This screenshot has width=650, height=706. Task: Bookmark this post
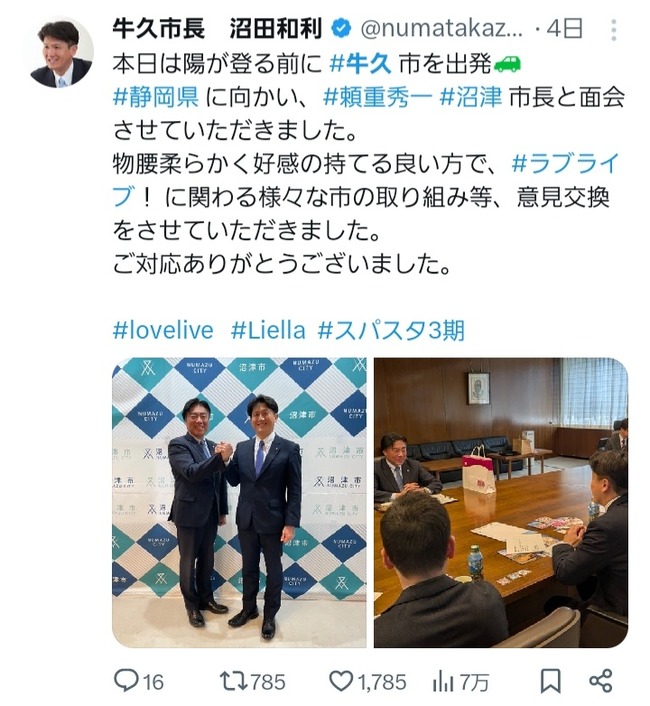click(550, 681)
